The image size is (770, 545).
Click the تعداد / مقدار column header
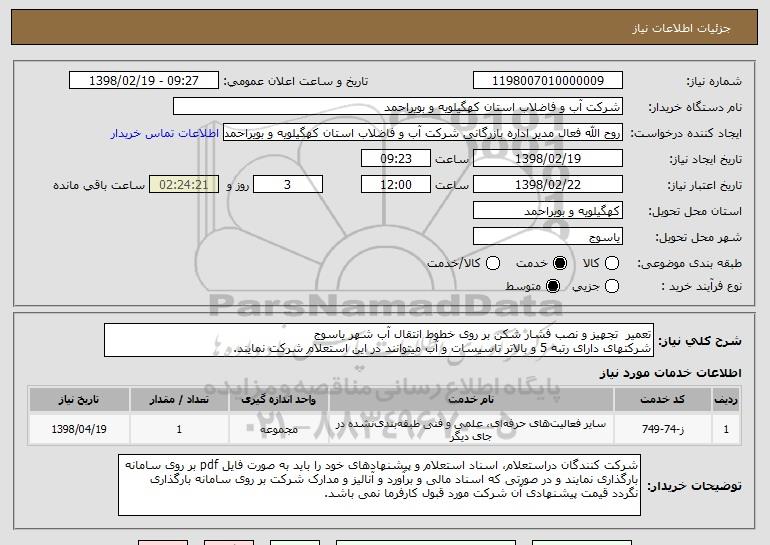pyautogui.click(x=179, y=400)
